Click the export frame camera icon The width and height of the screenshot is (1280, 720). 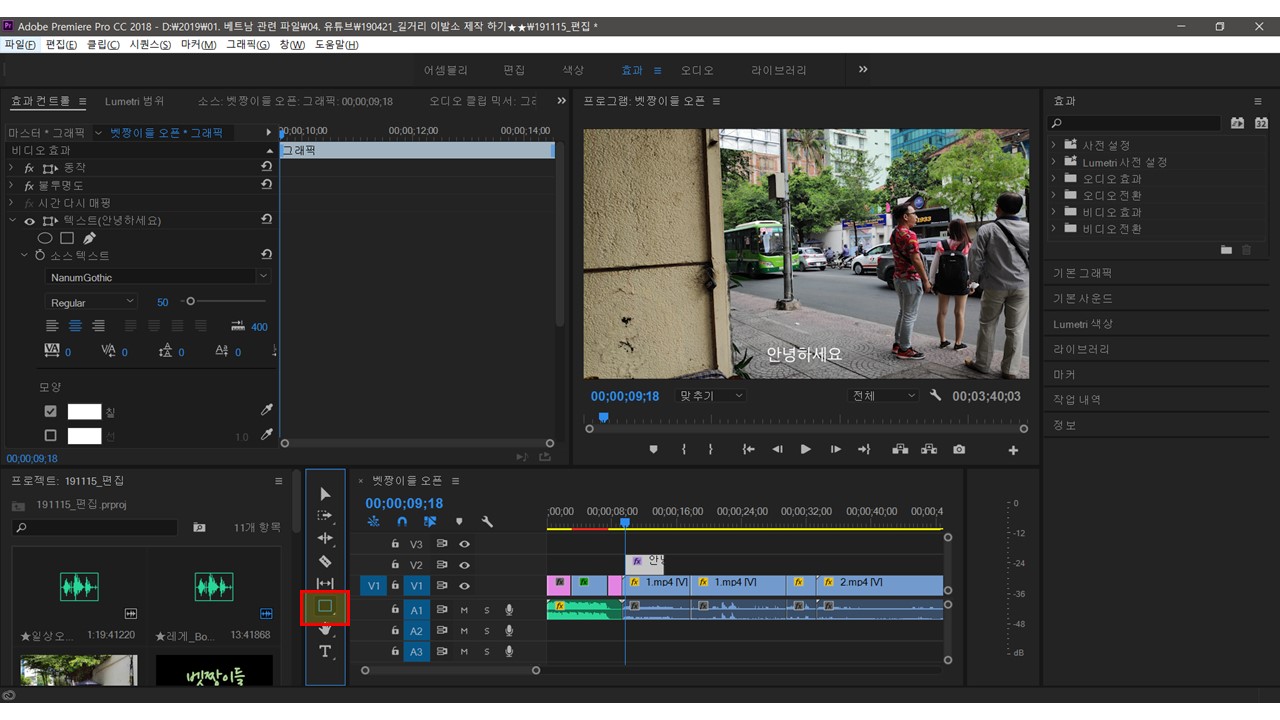[x=959, y=450]
